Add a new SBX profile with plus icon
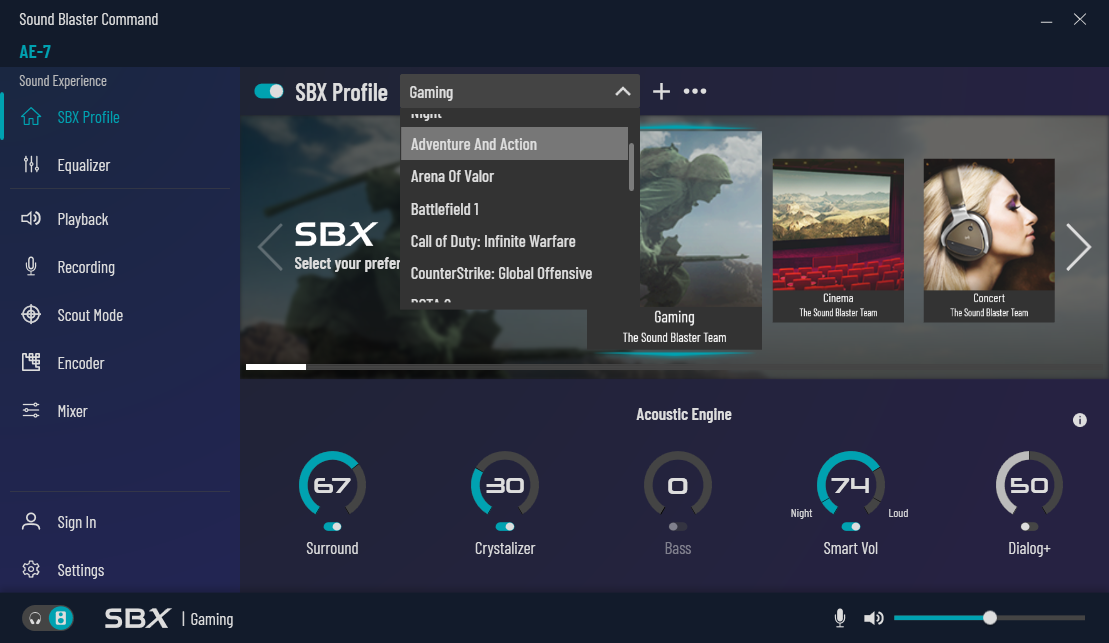The width and height of the screenshot is (1109, 643). click(661, 92)
